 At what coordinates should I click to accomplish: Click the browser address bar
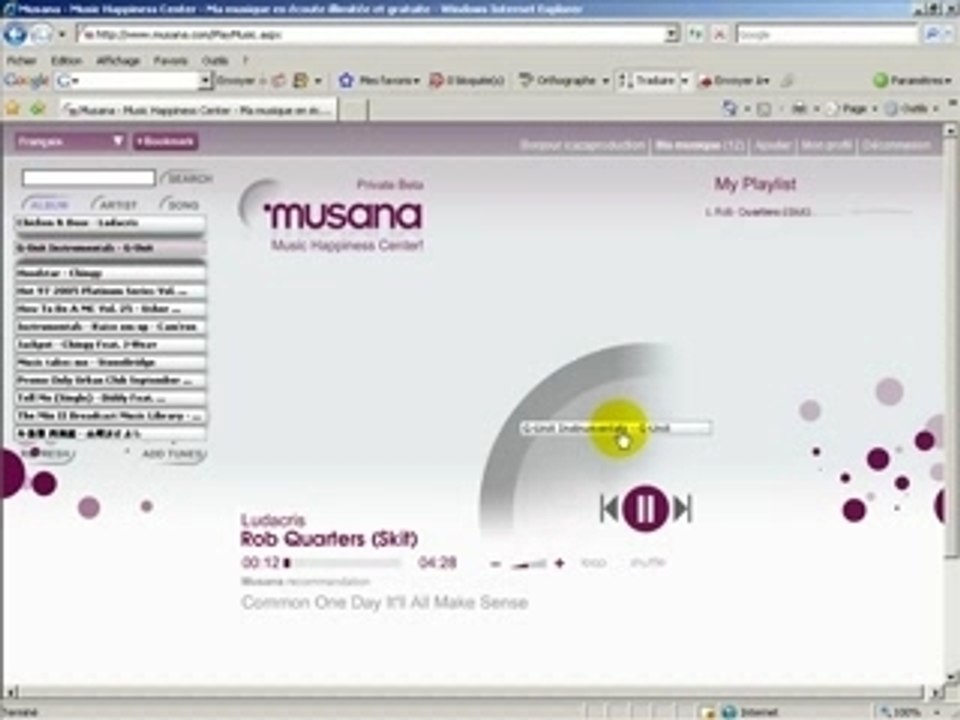tap(372, 35)
